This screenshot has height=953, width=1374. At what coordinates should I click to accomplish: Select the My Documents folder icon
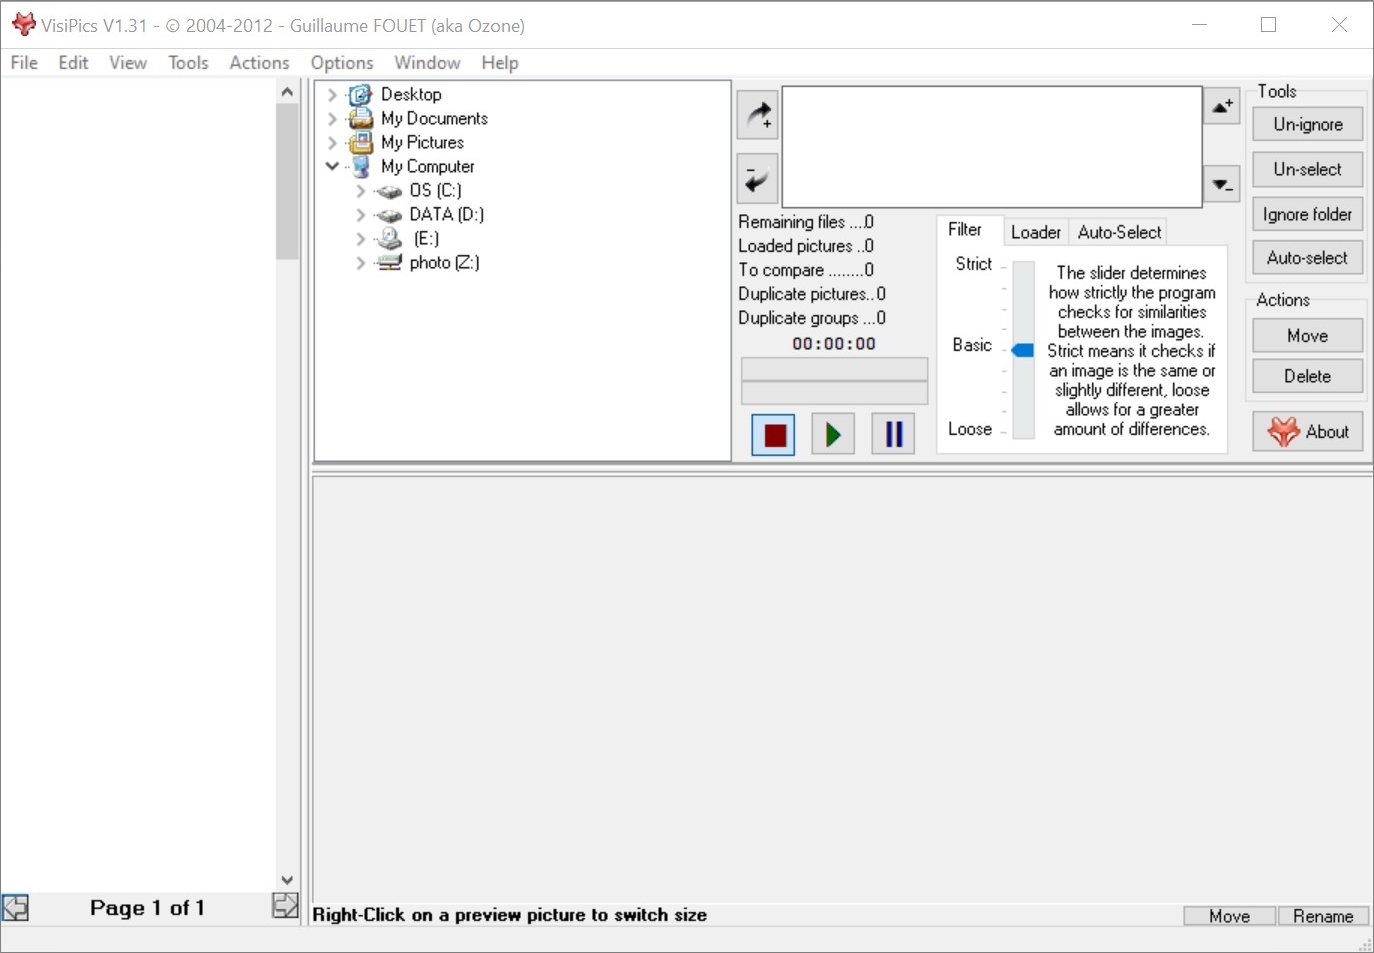point(360,119)
